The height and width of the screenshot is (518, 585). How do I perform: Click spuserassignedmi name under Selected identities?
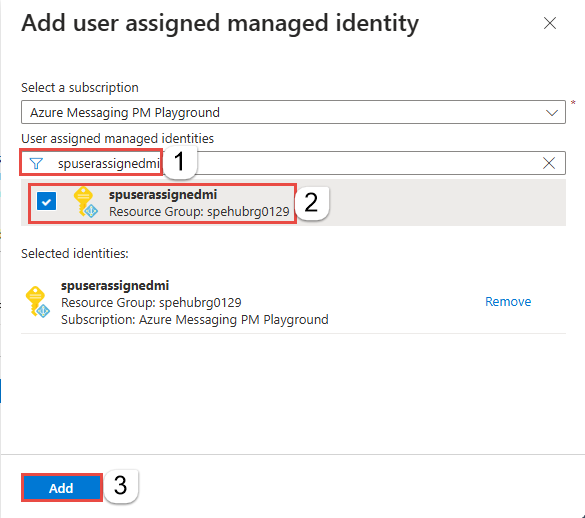(115, 285)
